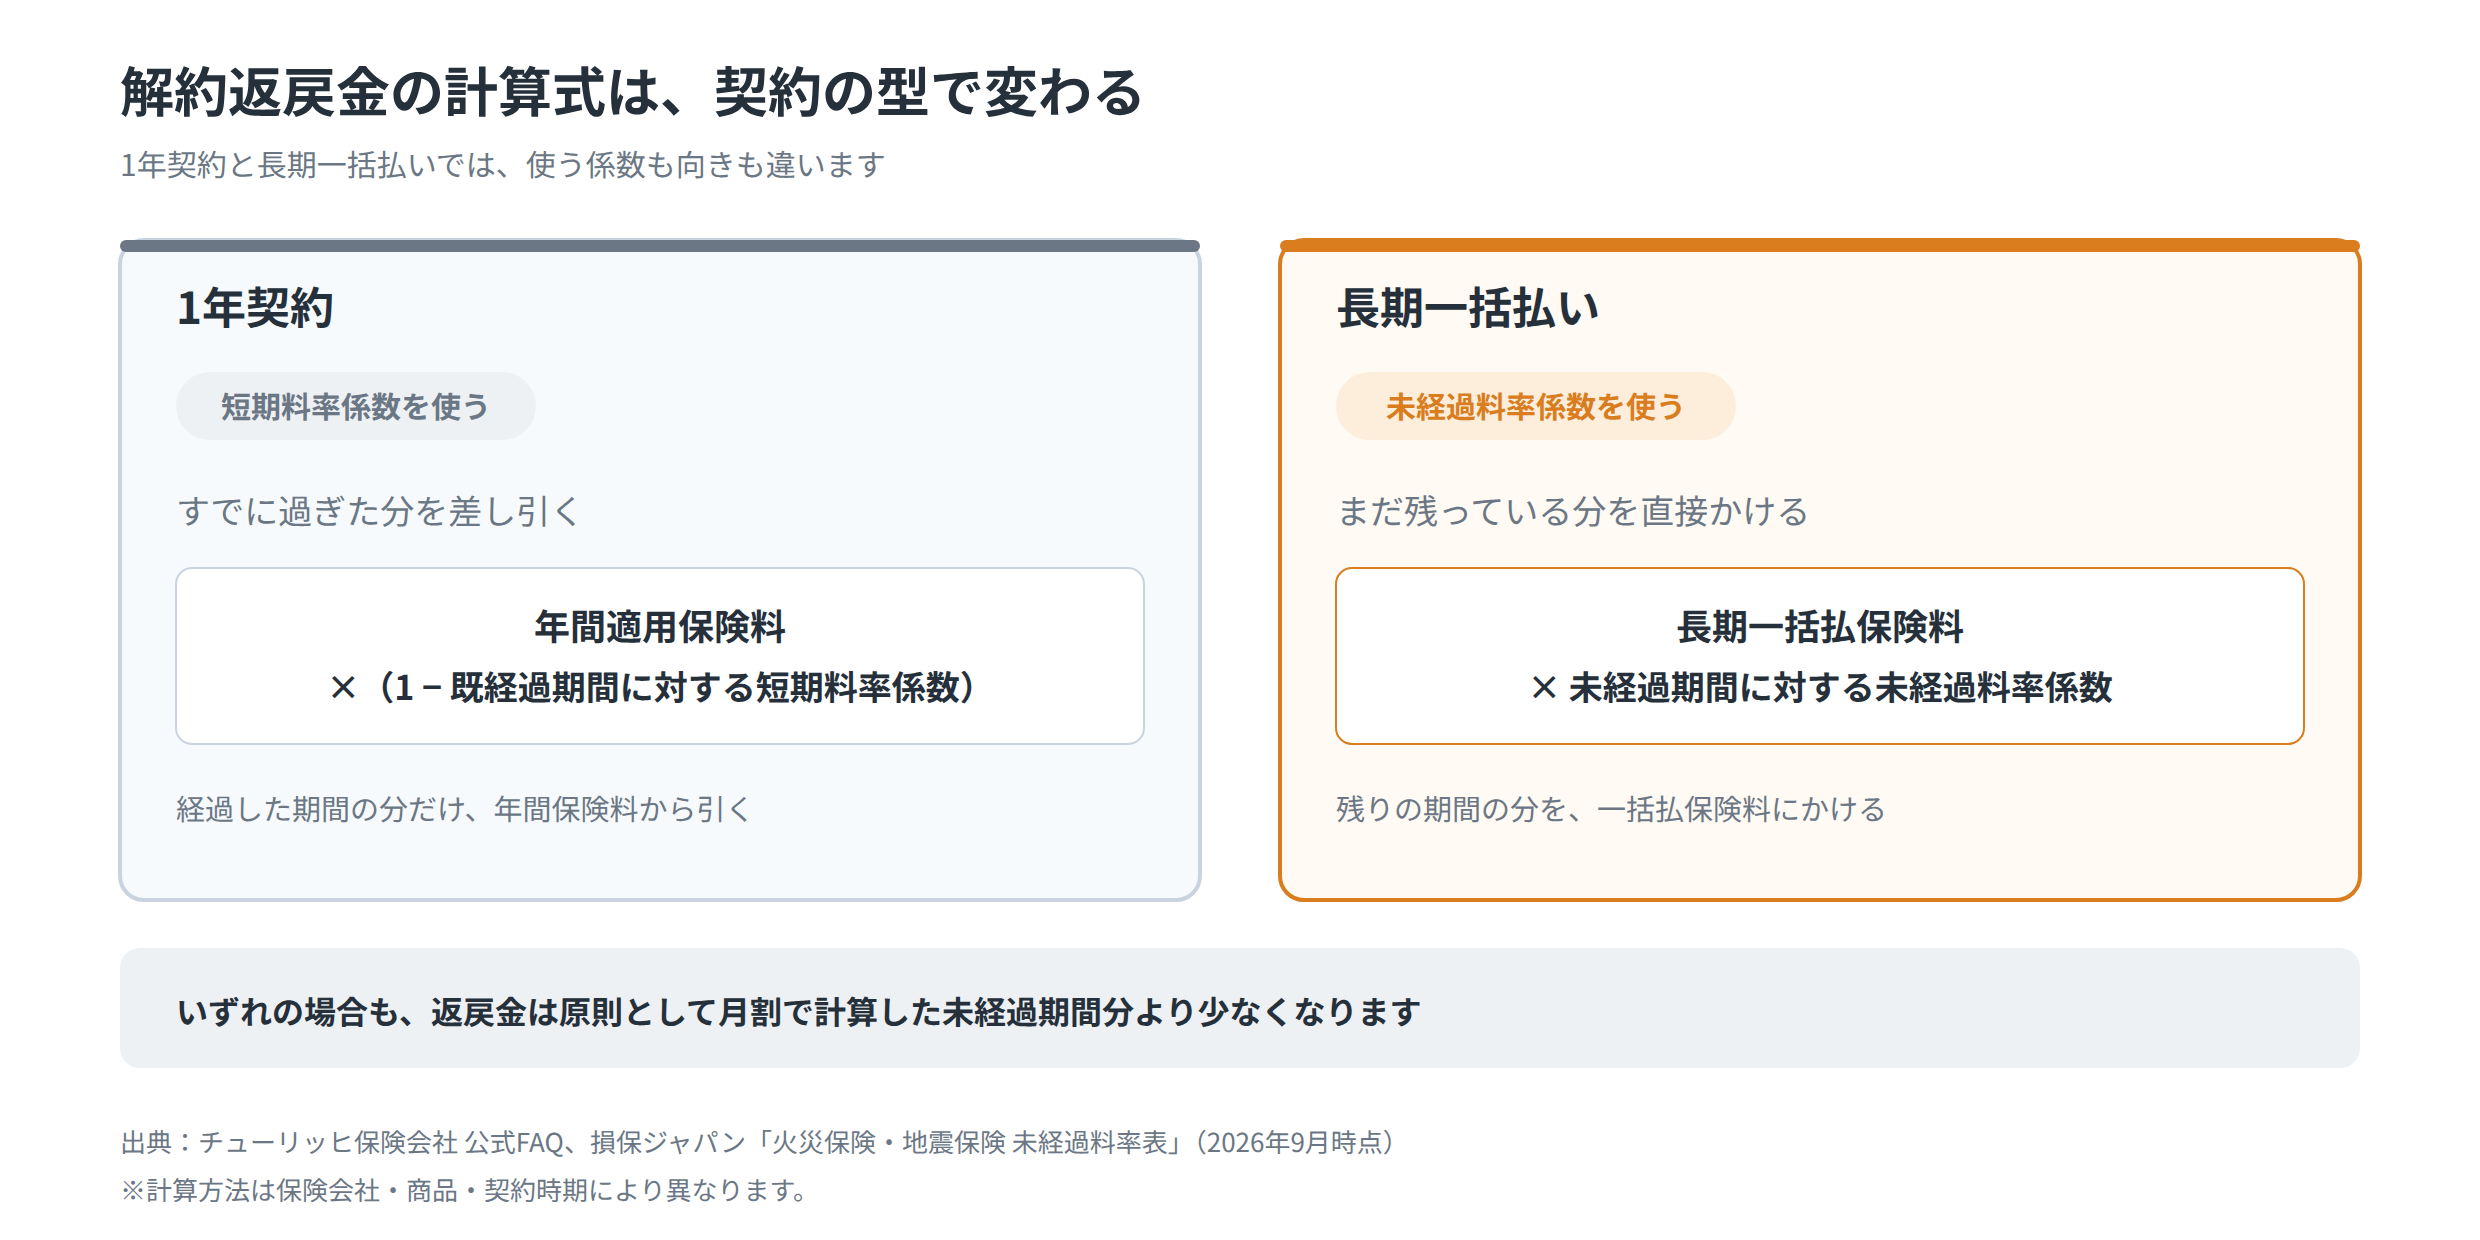Click the subtitle 1年契約と長期一括払いでは、使う係数も向きも違います

pos(503,165)
